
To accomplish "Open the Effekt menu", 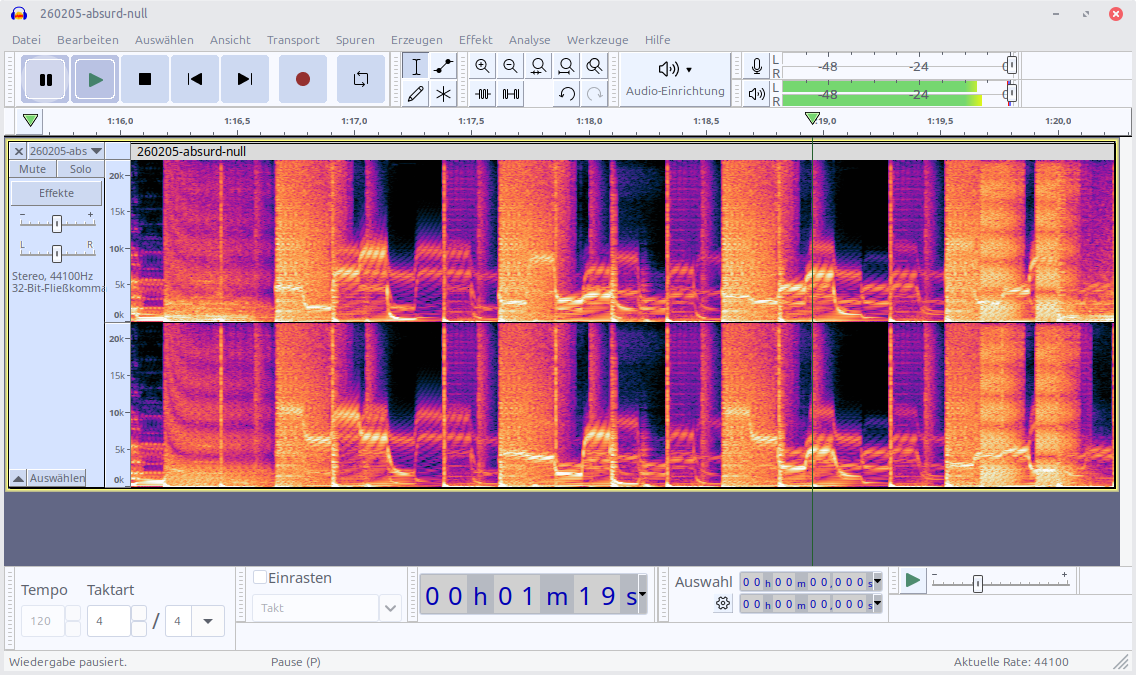I will pos(475,40).
